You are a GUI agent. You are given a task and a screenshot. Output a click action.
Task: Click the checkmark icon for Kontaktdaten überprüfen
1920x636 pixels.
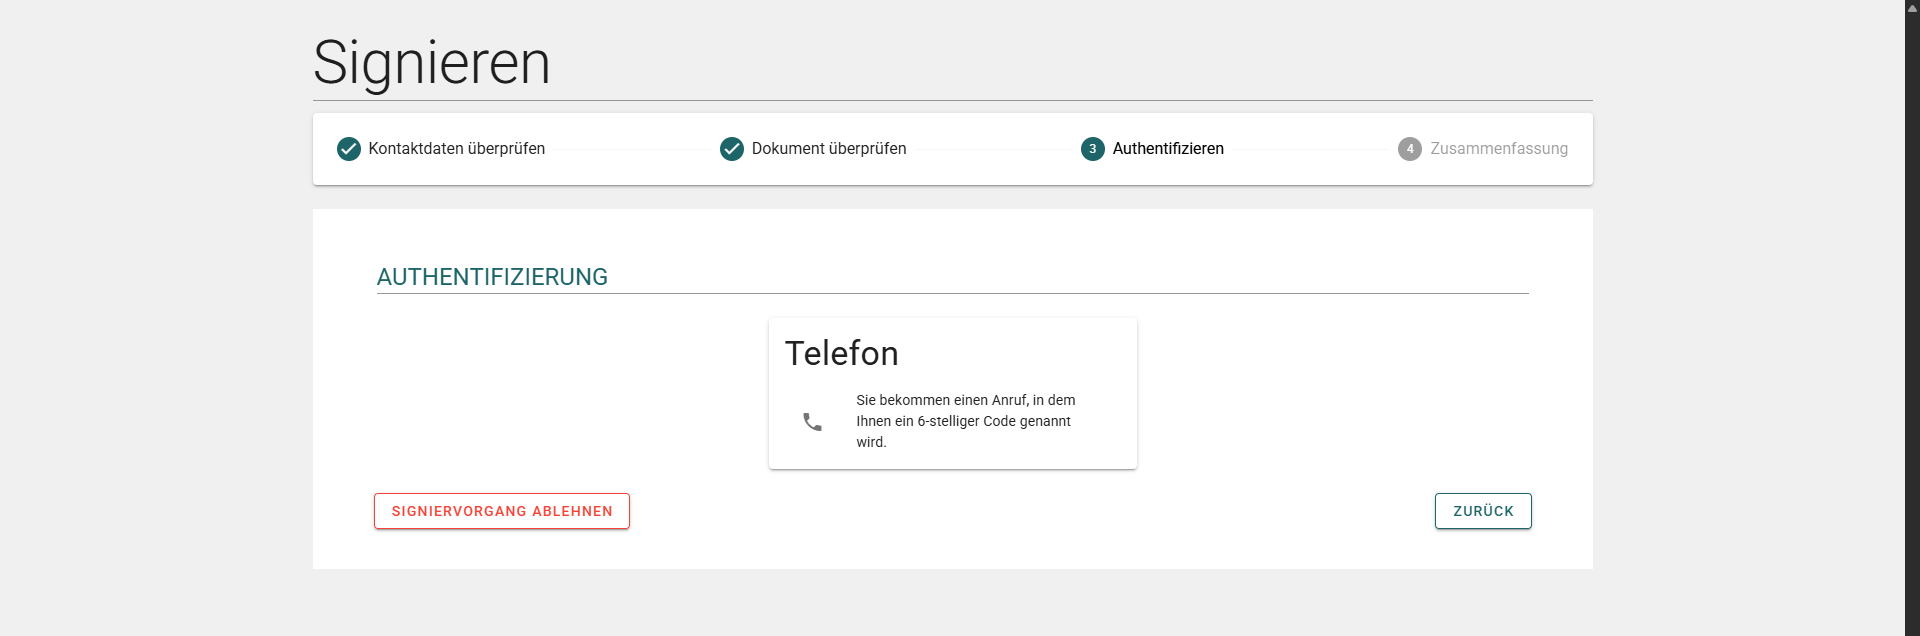coord(348,149)
